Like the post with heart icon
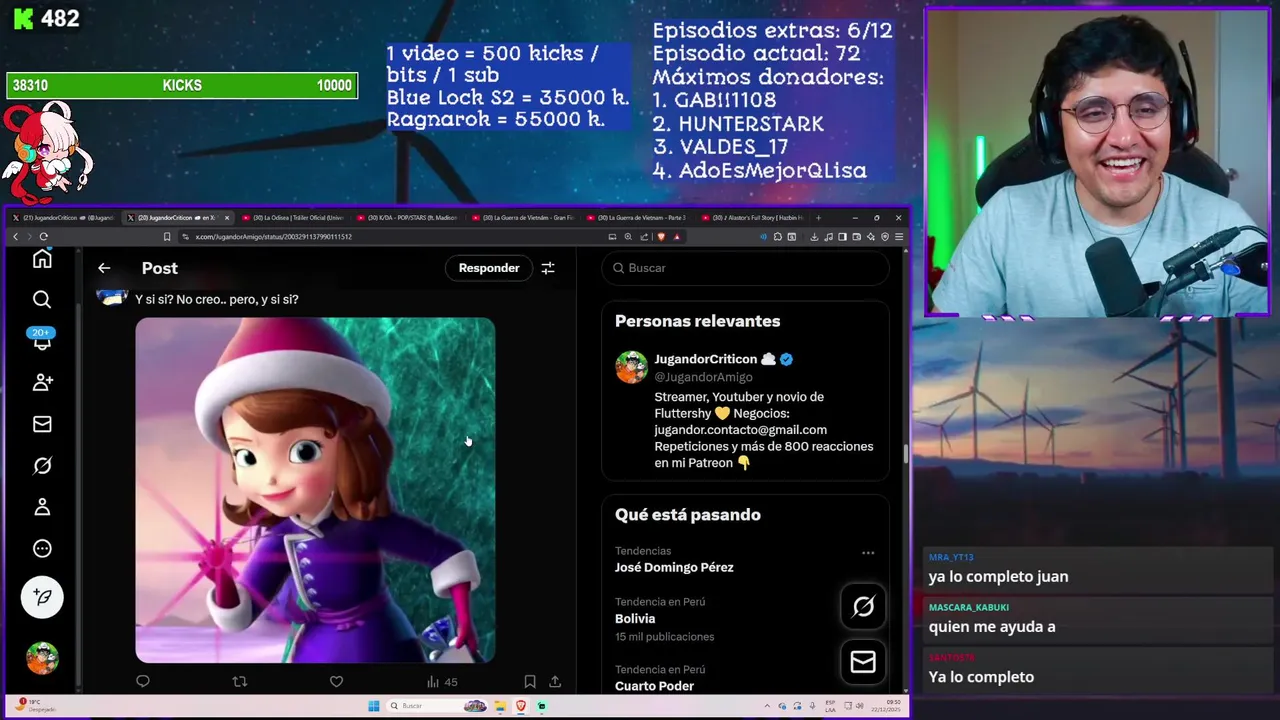Screen dimensions: 1280x720 [x=336, y=682]
